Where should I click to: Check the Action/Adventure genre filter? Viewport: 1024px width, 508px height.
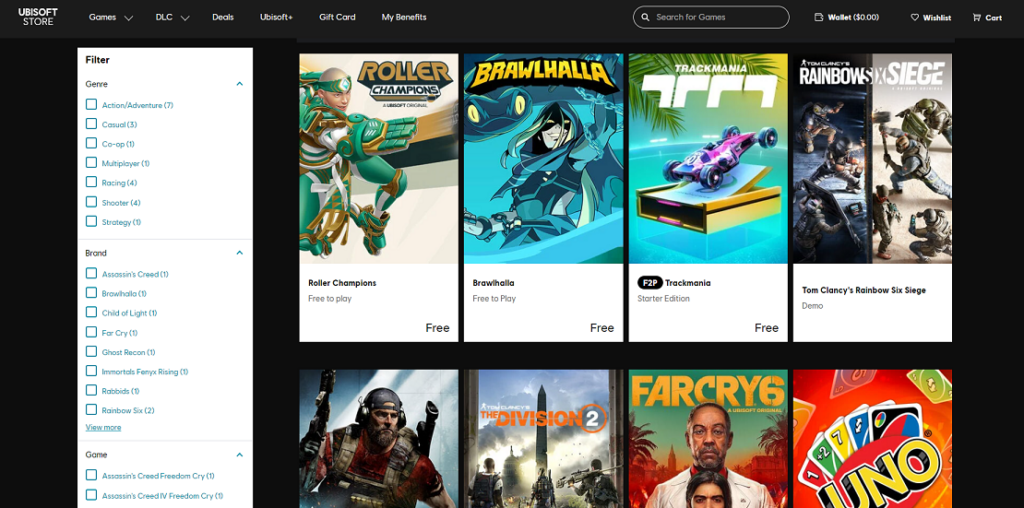click(x=91, y=104)
